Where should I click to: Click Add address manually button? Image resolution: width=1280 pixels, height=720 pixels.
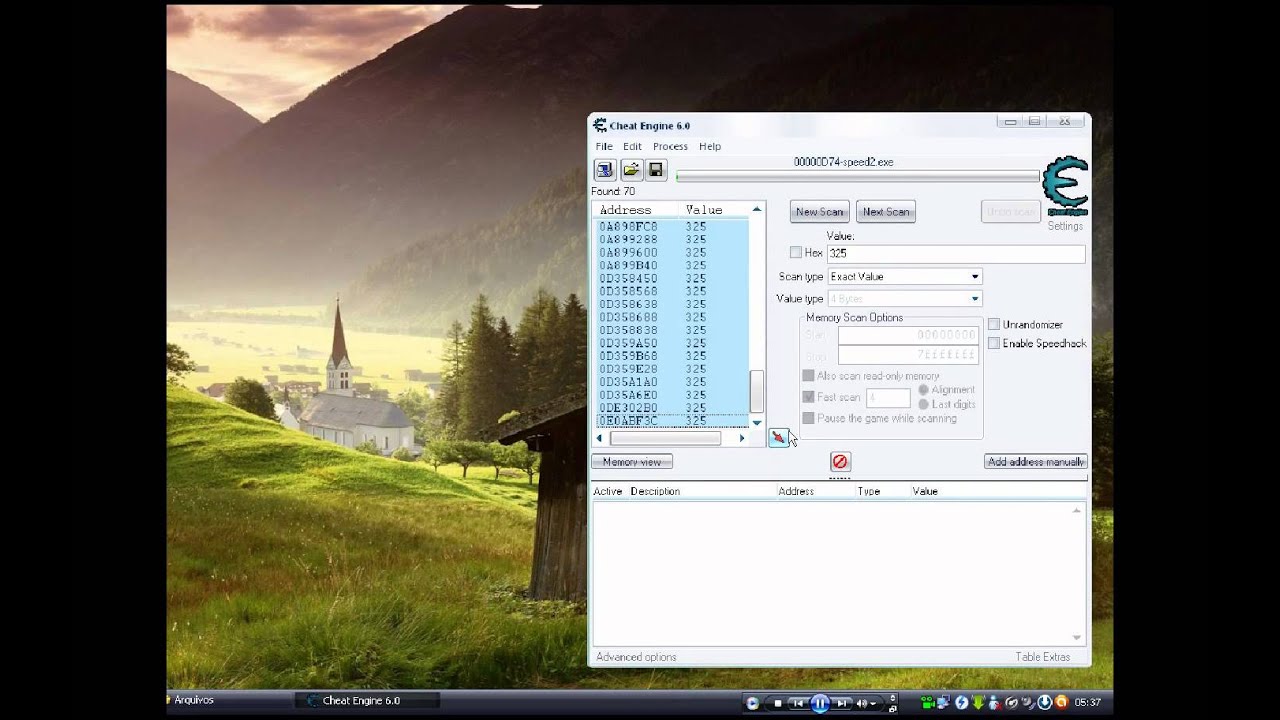1035,462
